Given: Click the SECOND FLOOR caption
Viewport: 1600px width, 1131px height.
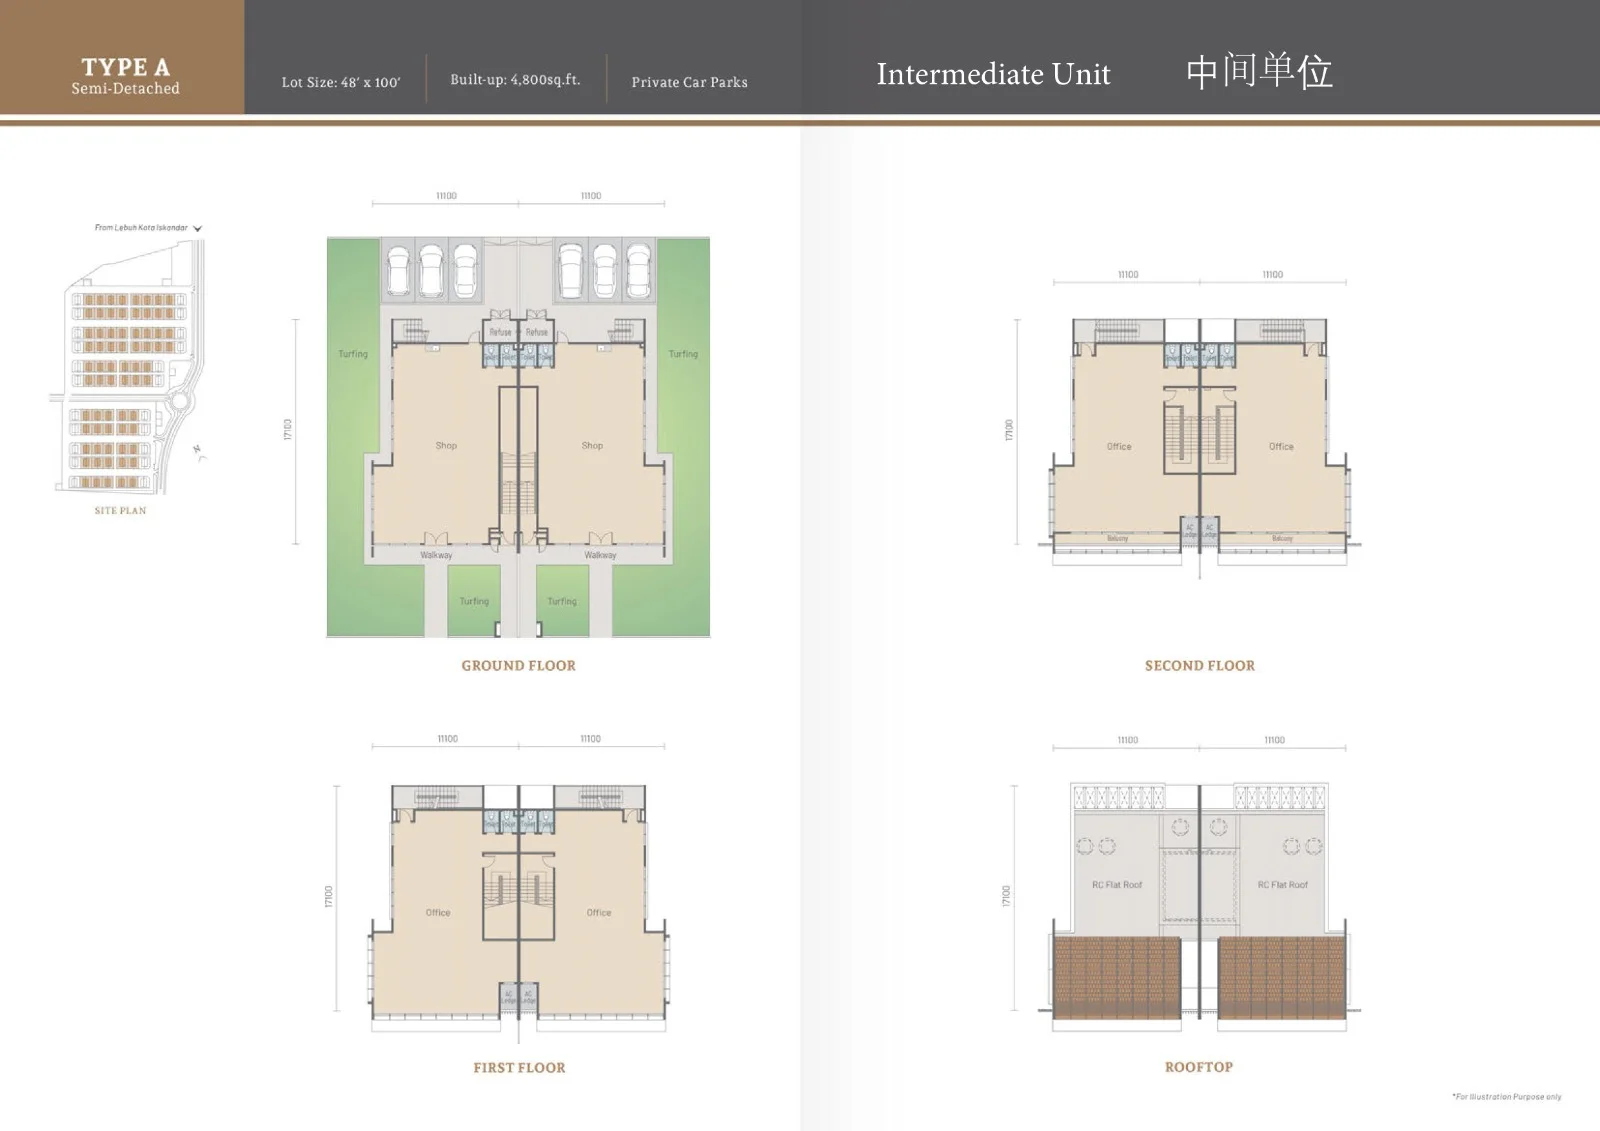Looking at the screenshot, I should point(1199,665).
